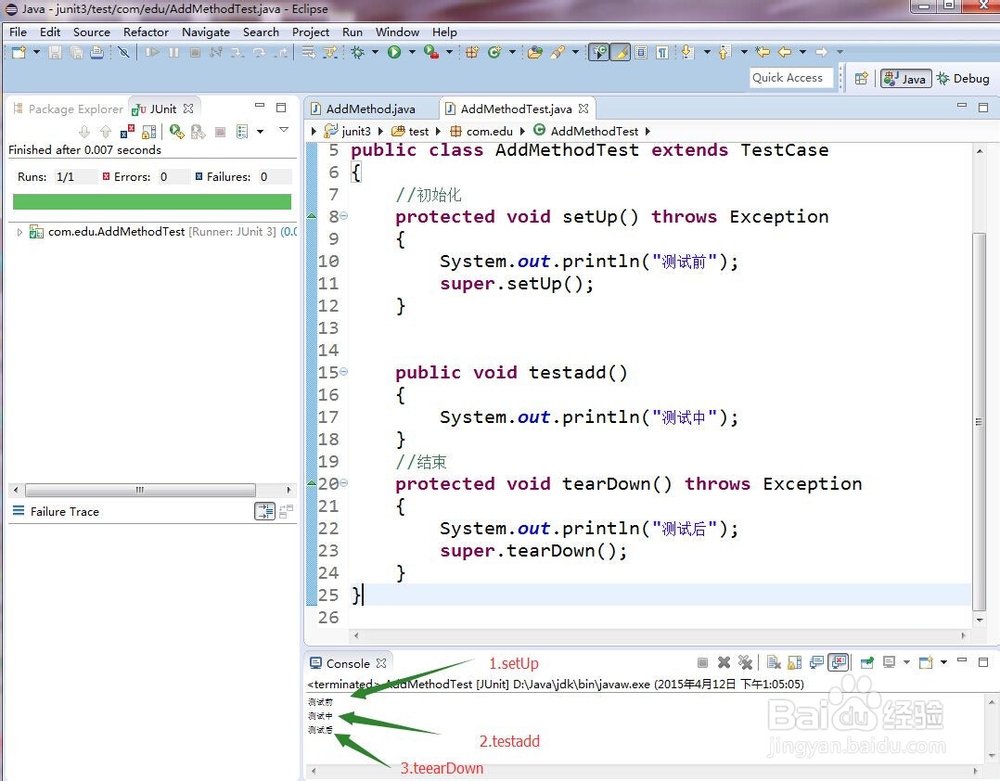
Task: Click the Last Edit Location icon
Action: coord(762,52)
